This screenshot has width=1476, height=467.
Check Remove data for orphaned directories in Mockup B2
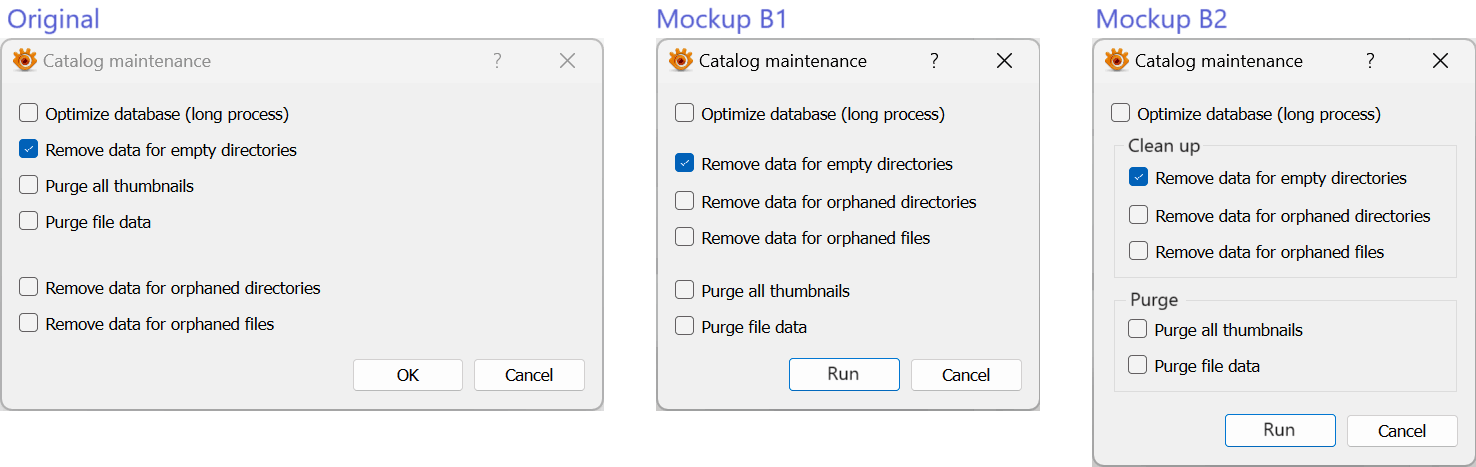point(1139,216)
